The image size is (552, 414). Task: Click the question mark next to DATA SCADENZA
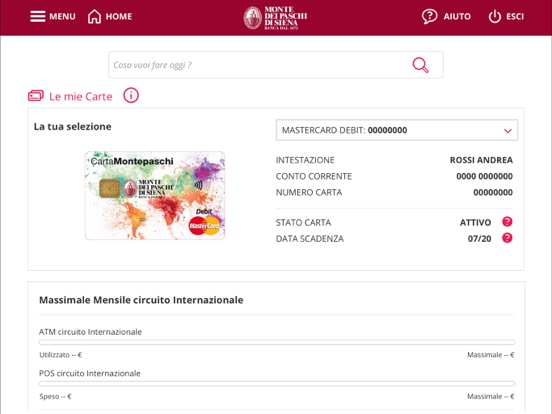(507, 238)
